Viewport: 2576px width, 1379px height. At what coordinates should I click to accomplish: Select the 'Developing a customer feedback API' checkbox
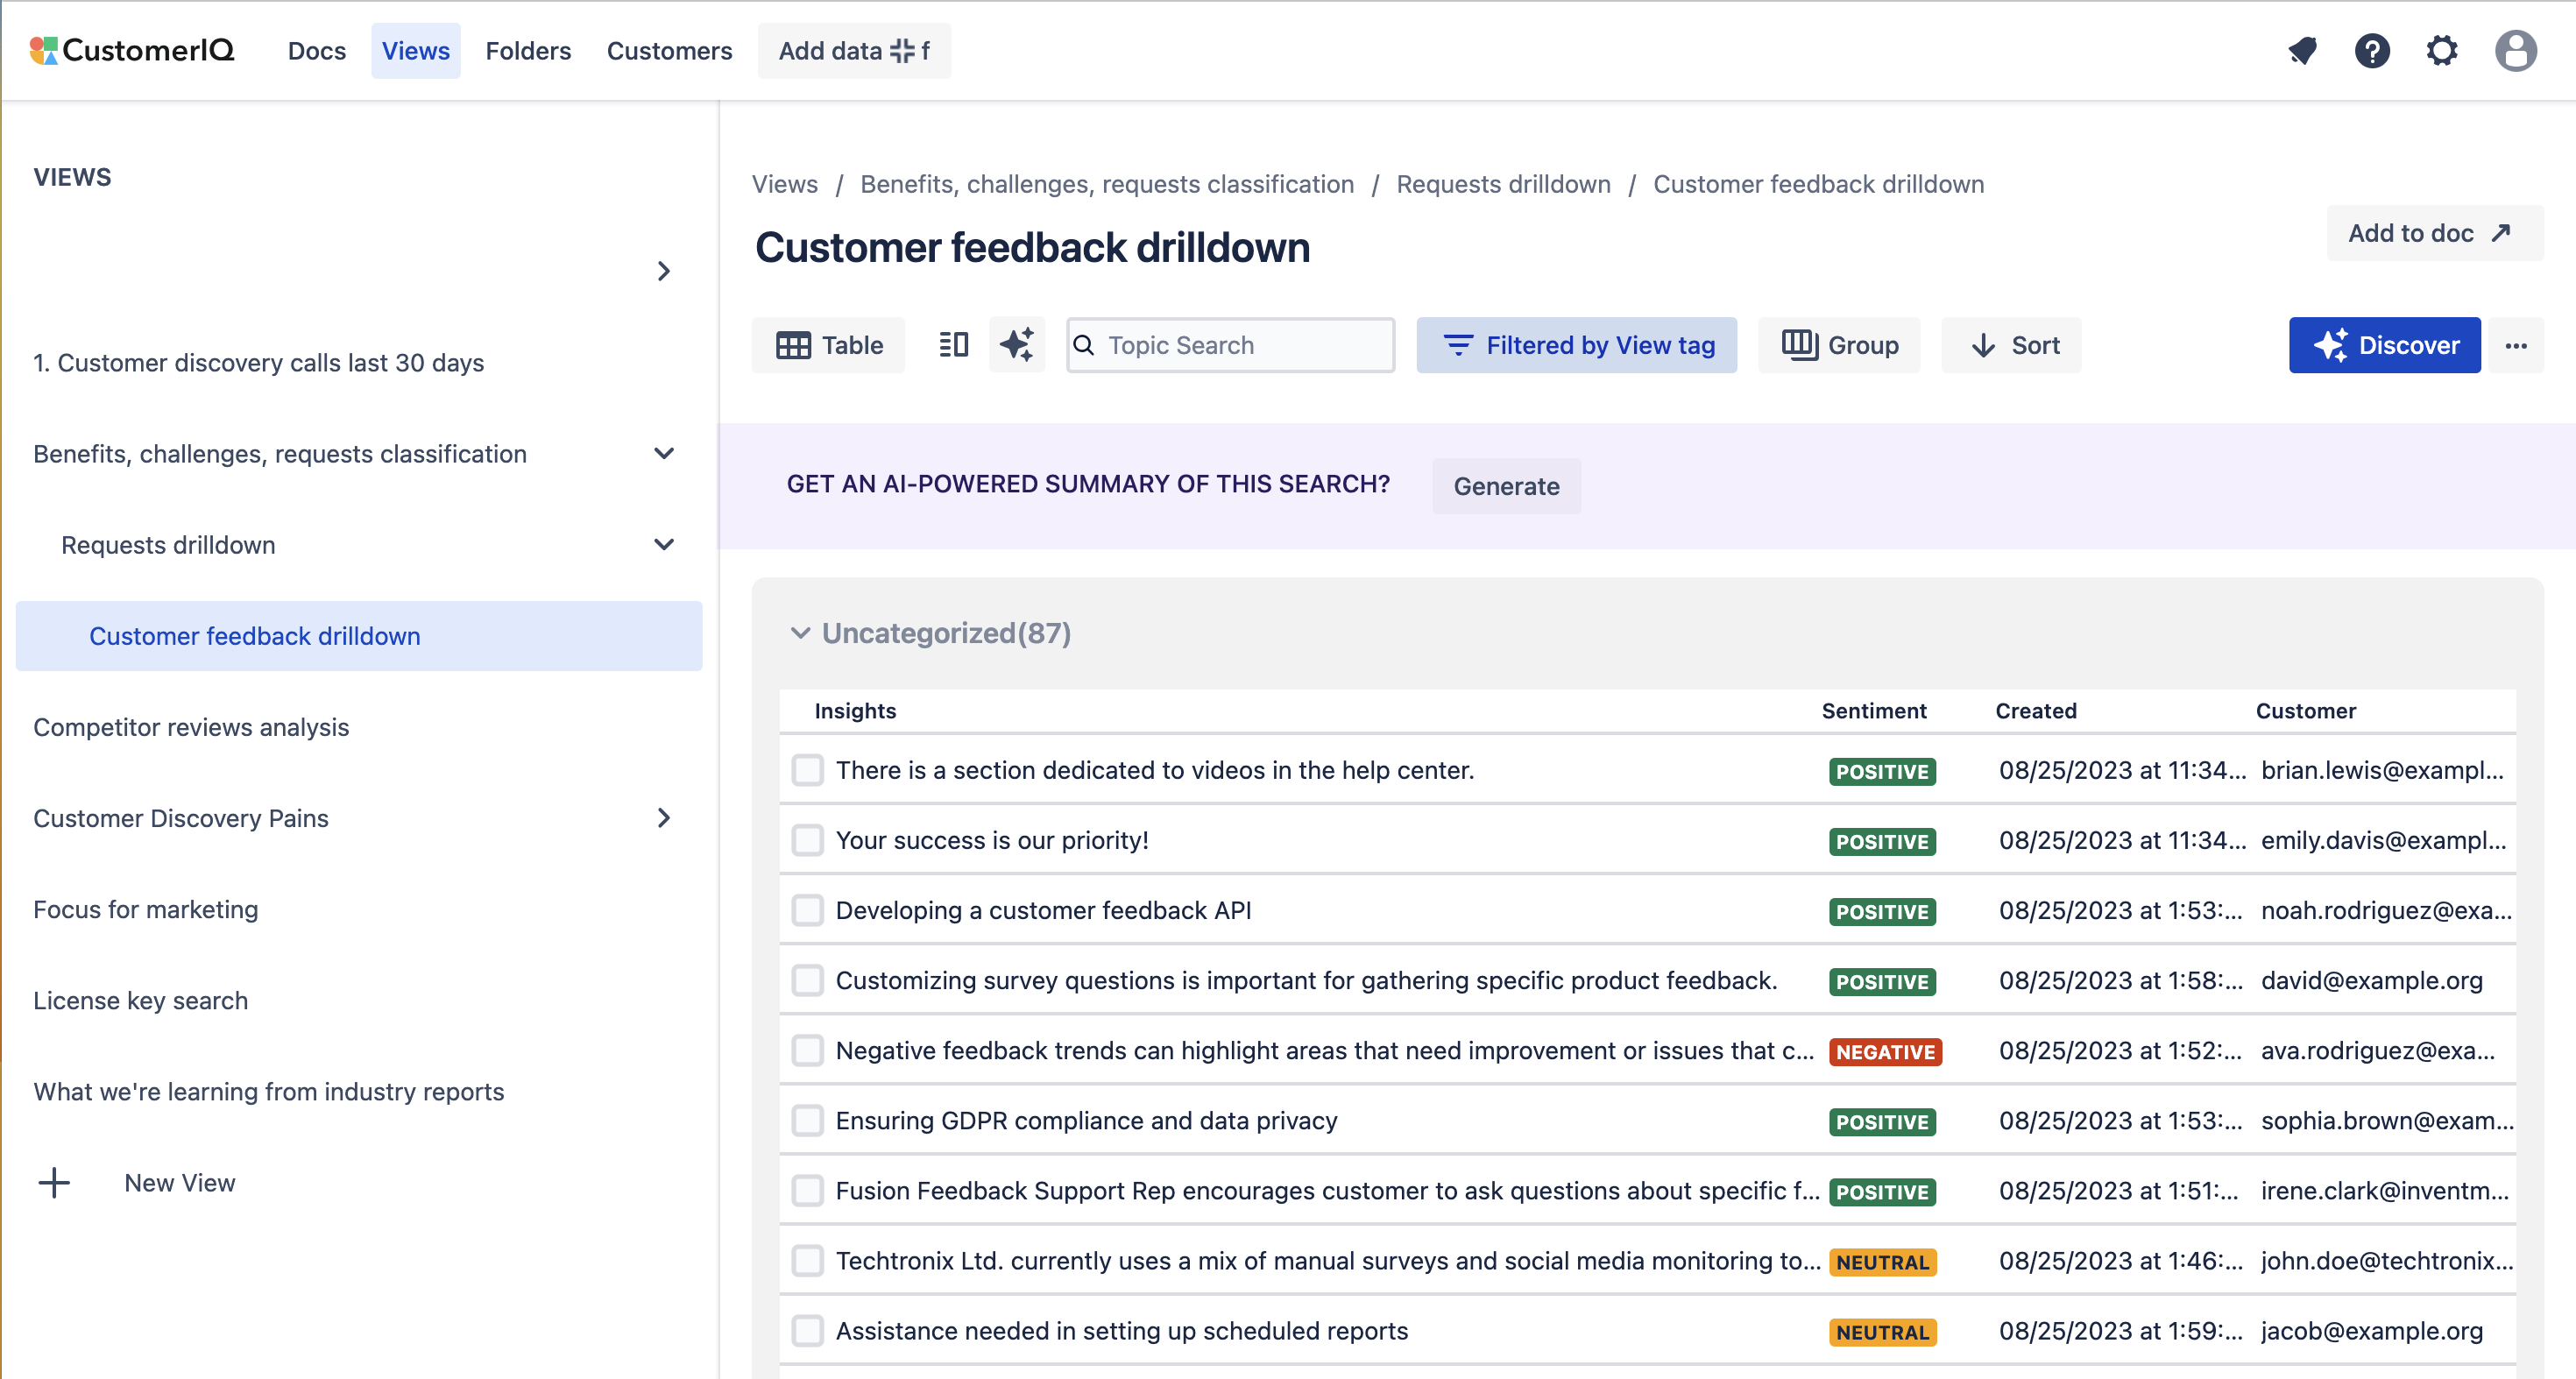pyautogui.click(x=807, y=910)
